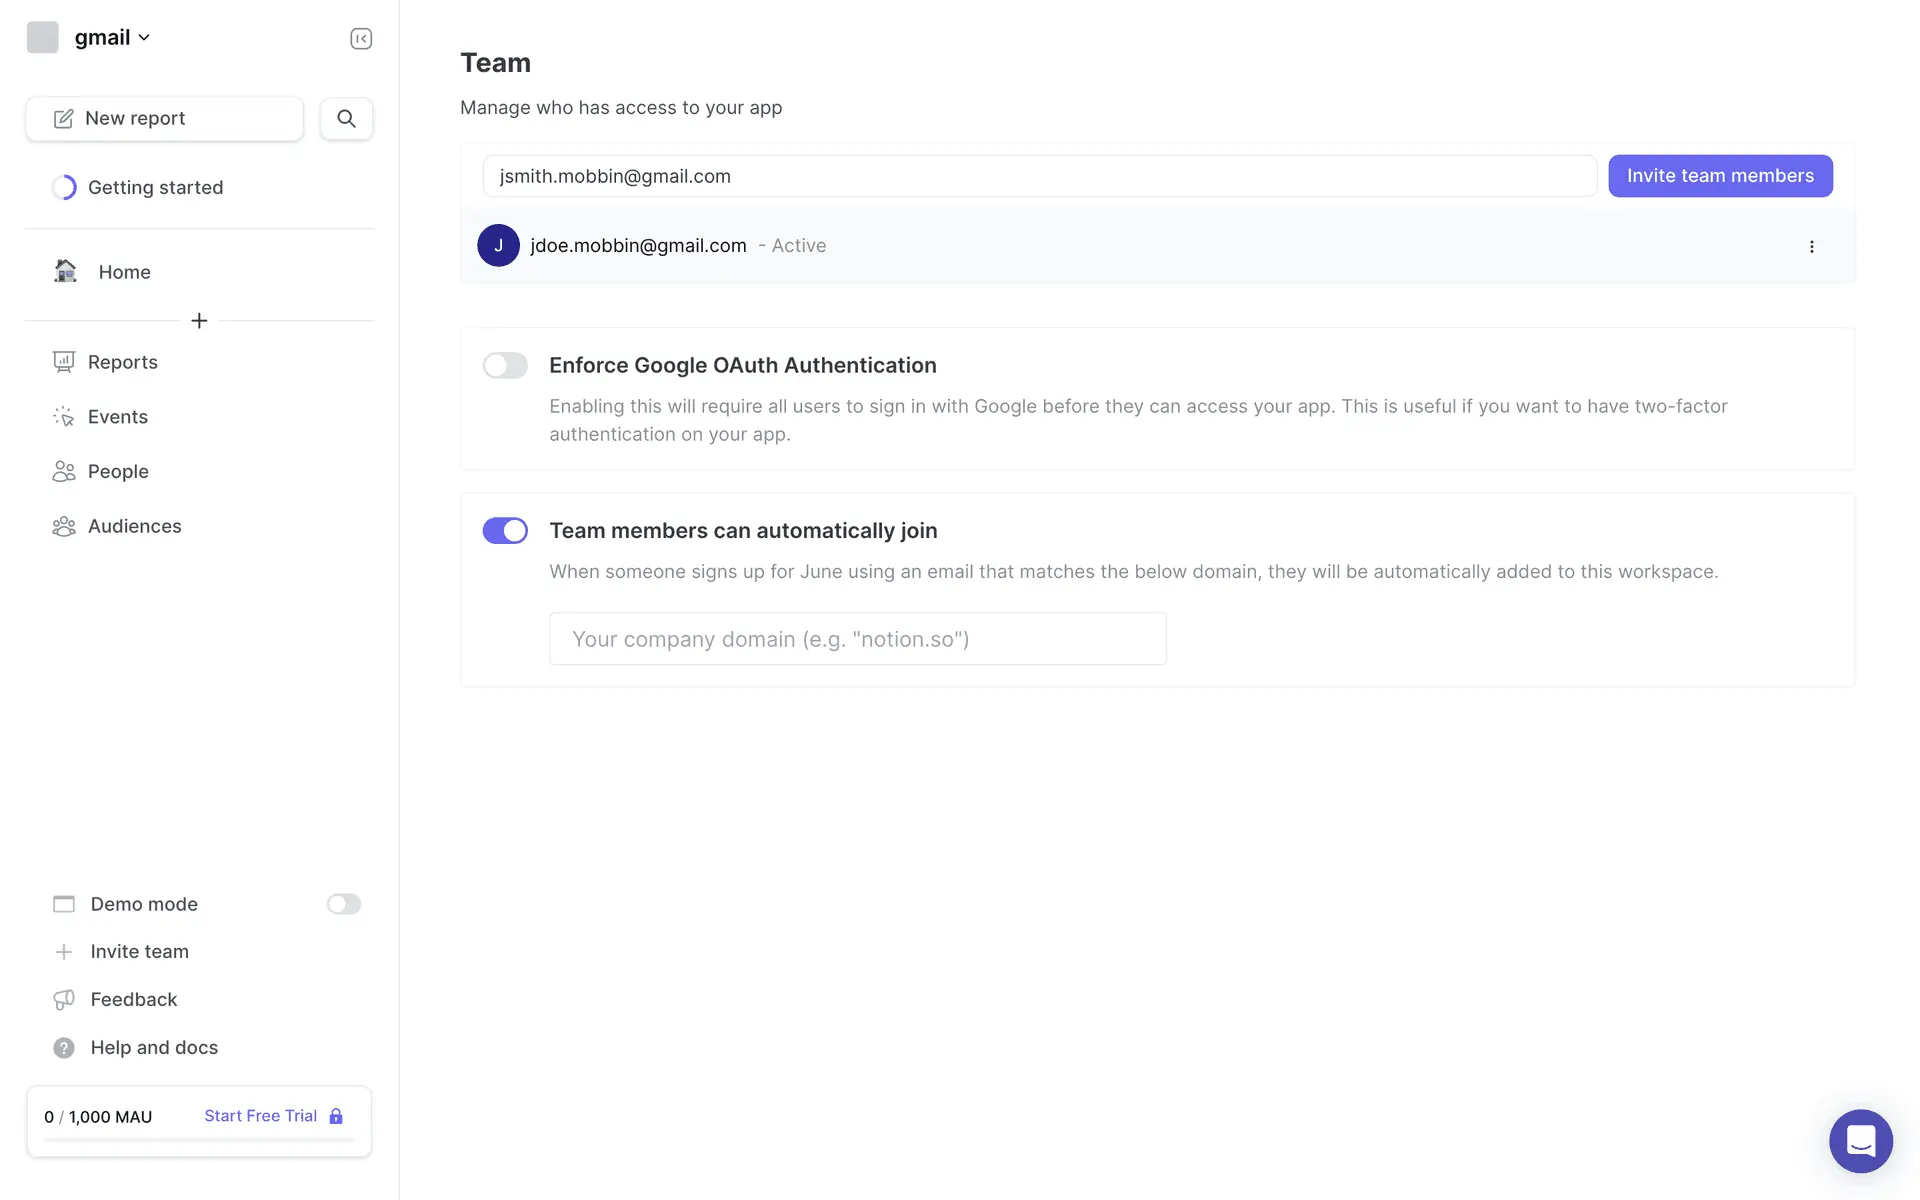Click the plus icon below Home
Viewport: 1920px width, 1200px height.
[x=199, y=321]
